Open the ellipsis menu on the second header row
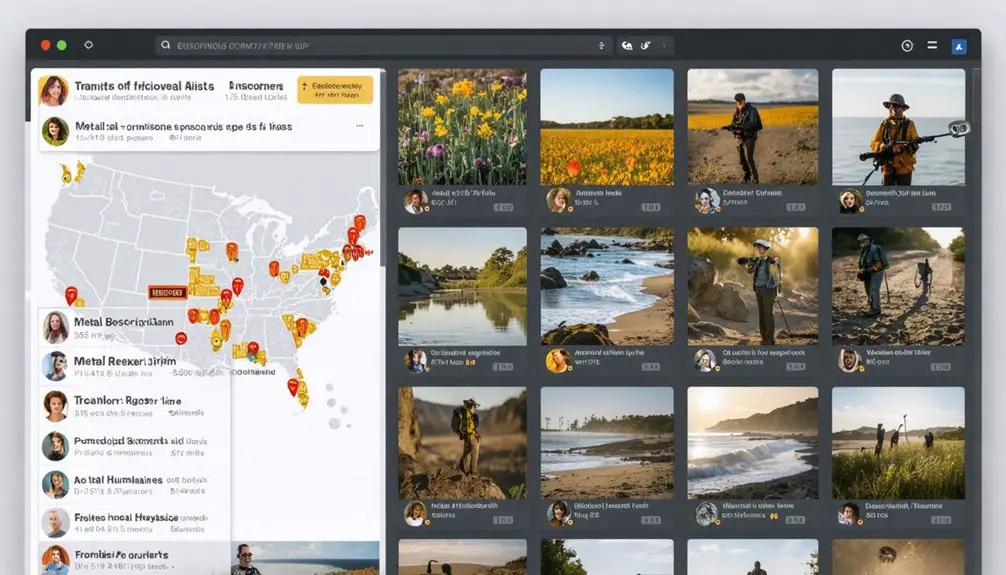This screenshot has height=575, width=1006. coord(360,126)
